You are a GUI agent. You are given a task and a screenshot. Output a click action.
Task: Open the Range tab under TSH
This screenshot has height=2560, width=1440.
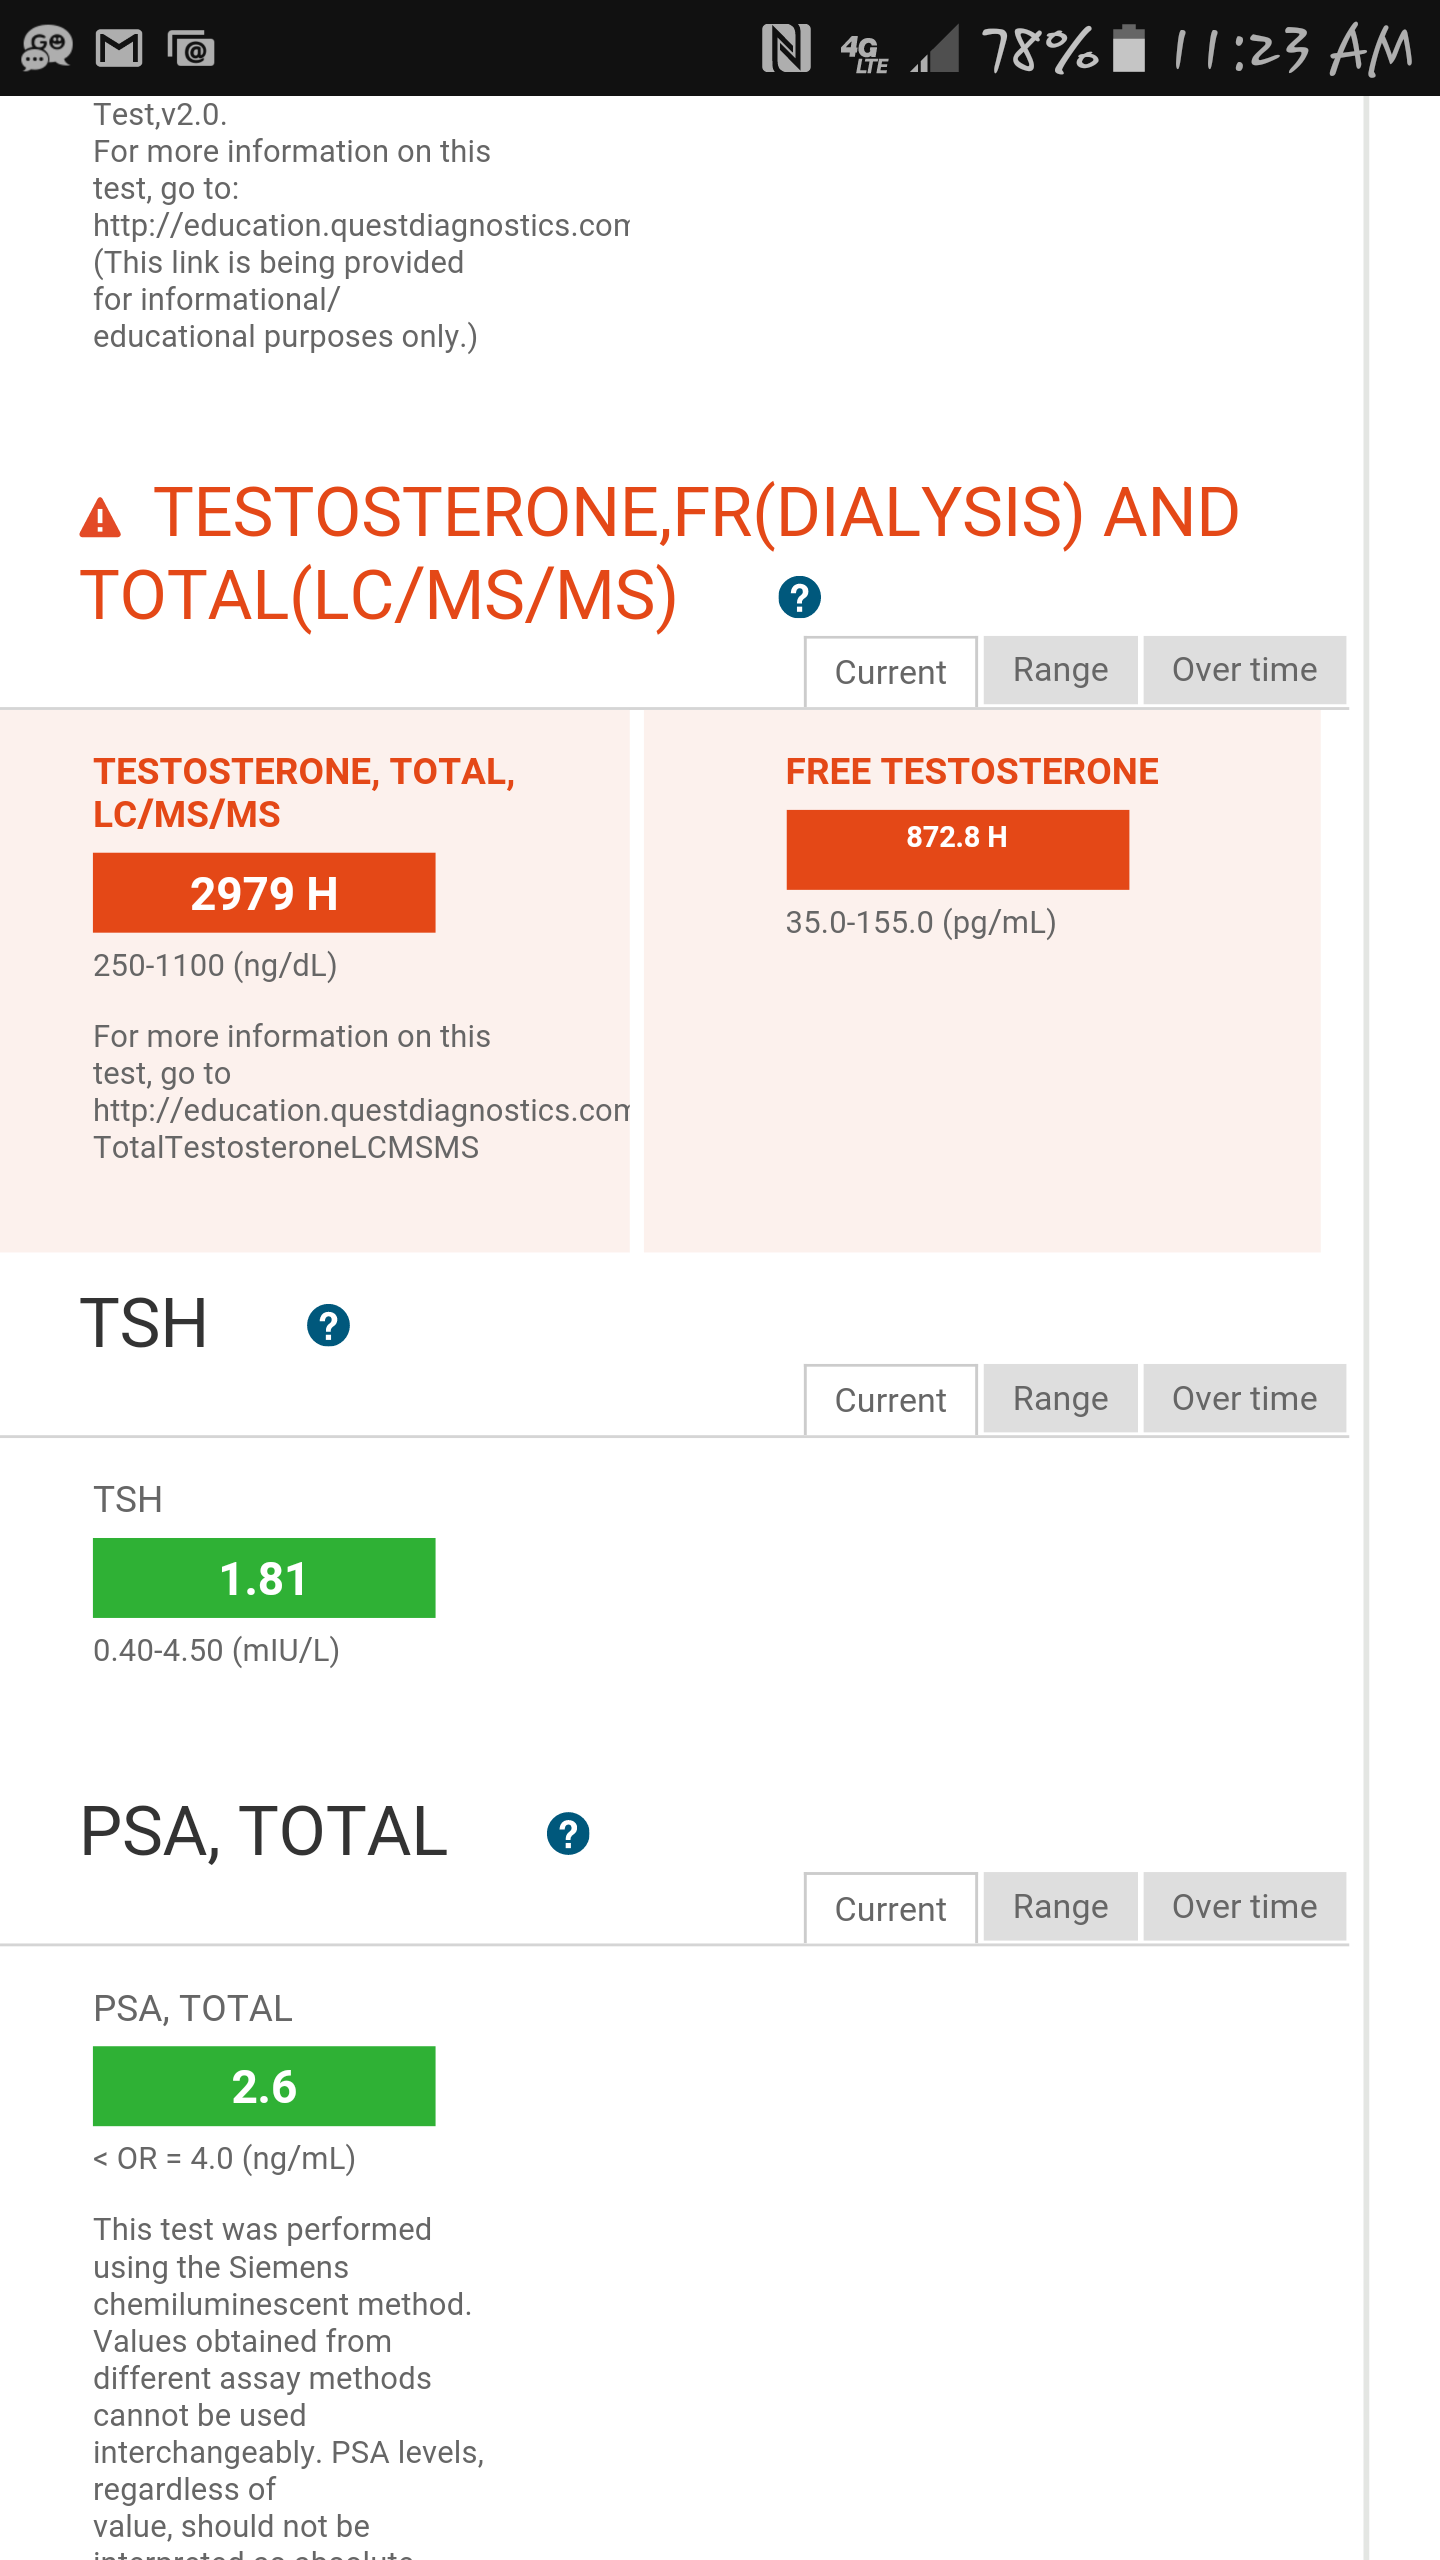[1060, 1398]
